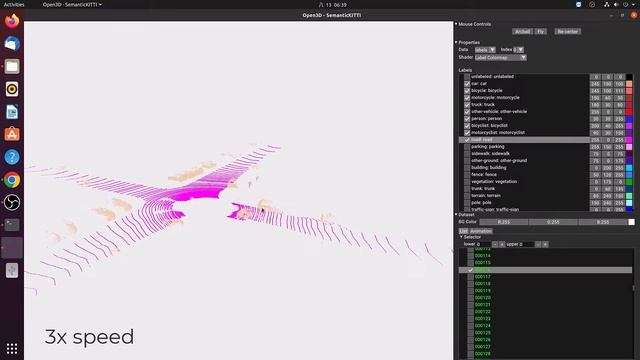Select frame 000125 in the list

coord(546,333)
